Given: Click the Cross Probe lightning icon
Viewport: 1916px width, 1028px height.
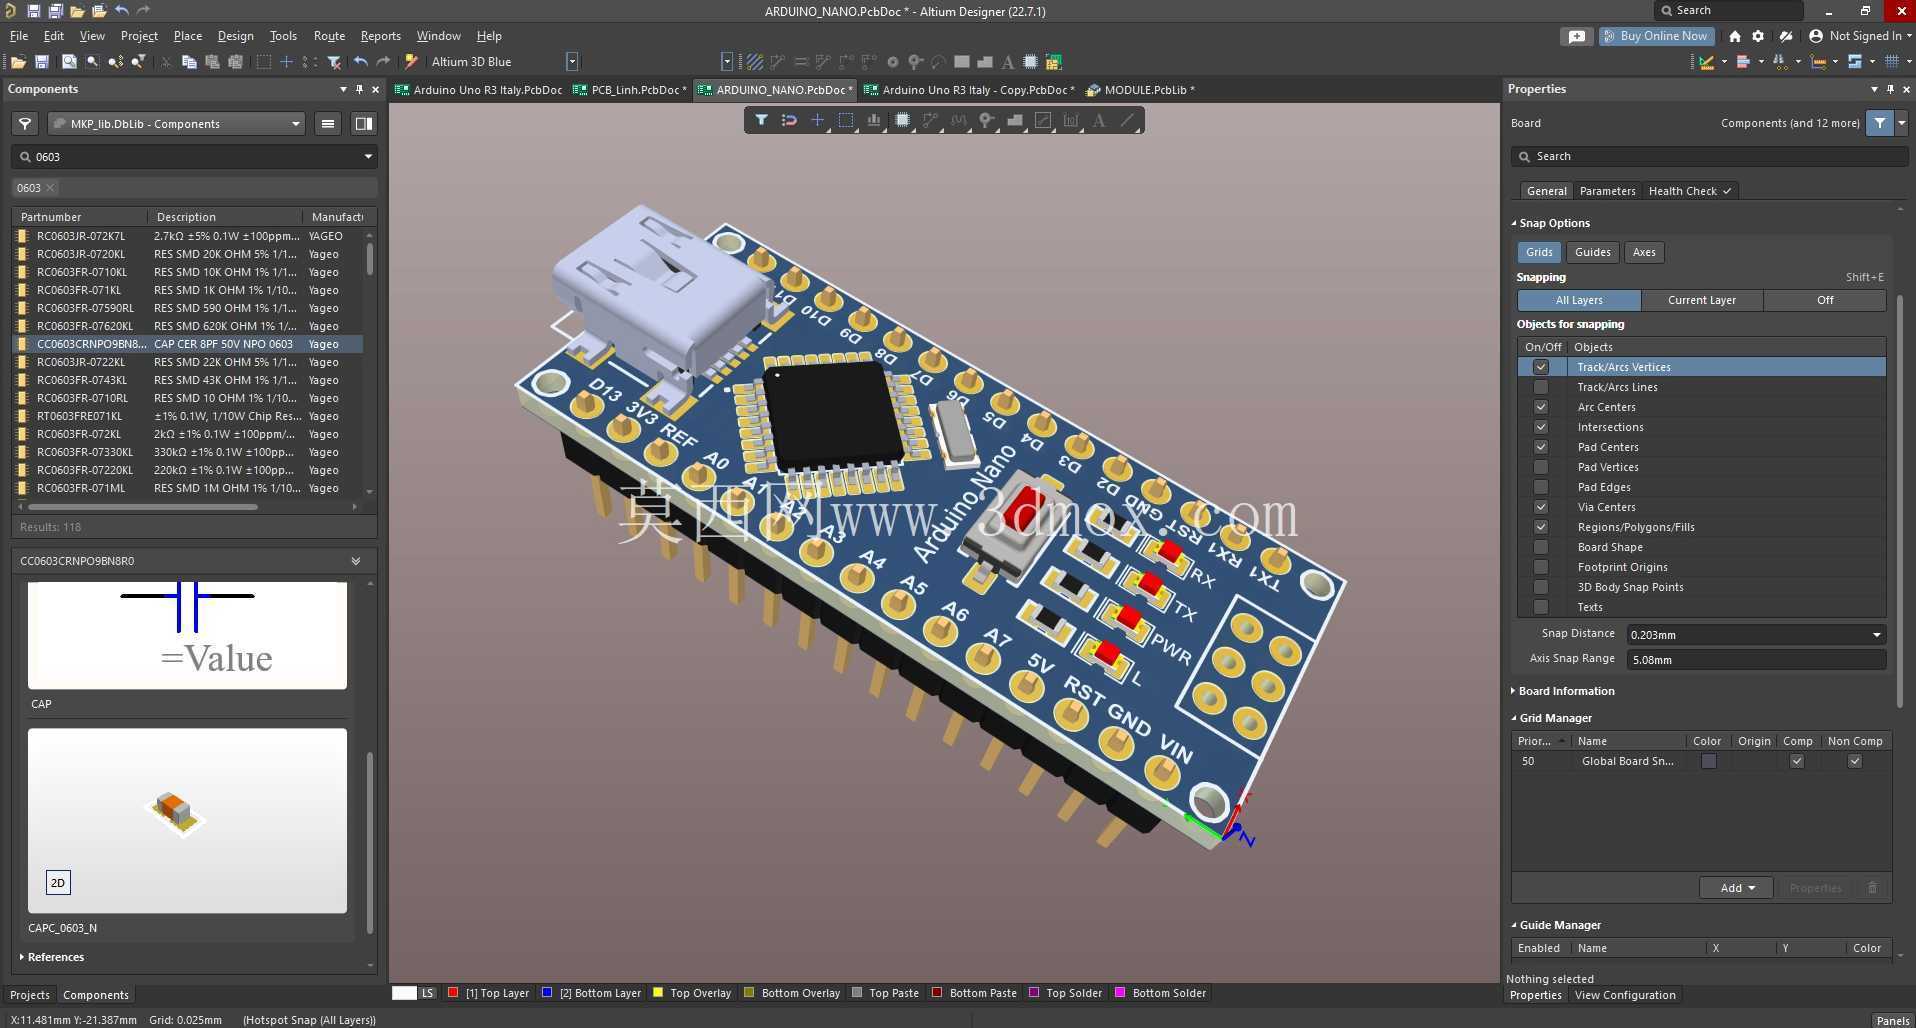Looking at the screenshot, I should pos(411,62).
